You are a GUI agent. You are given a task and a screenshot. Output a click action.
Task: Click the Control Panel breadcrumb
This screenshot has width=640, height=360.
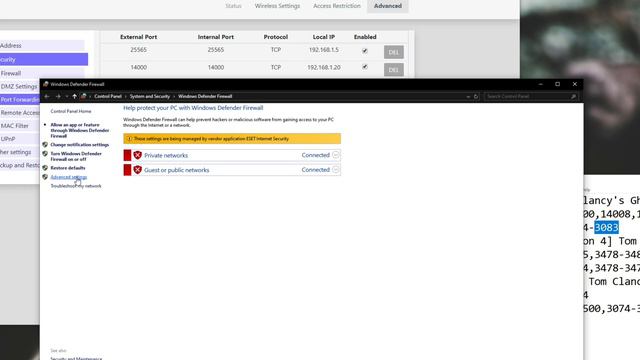108,96
